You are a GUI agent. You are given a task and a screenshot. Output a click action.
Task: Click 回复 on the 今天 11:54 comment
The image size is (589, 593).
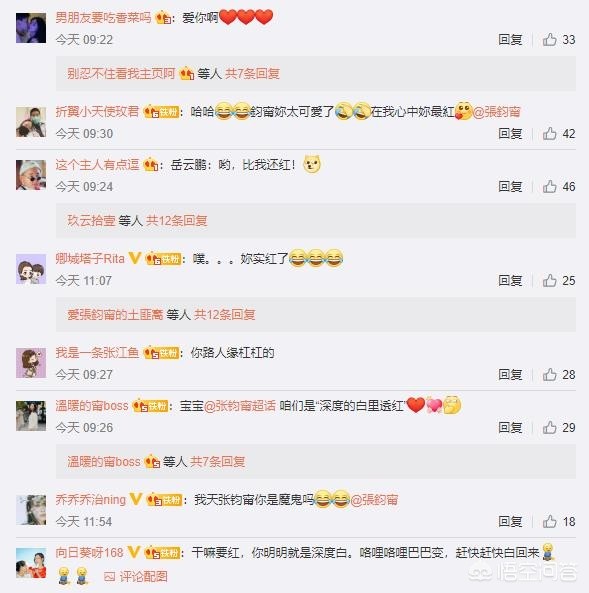tap(510, 522)
